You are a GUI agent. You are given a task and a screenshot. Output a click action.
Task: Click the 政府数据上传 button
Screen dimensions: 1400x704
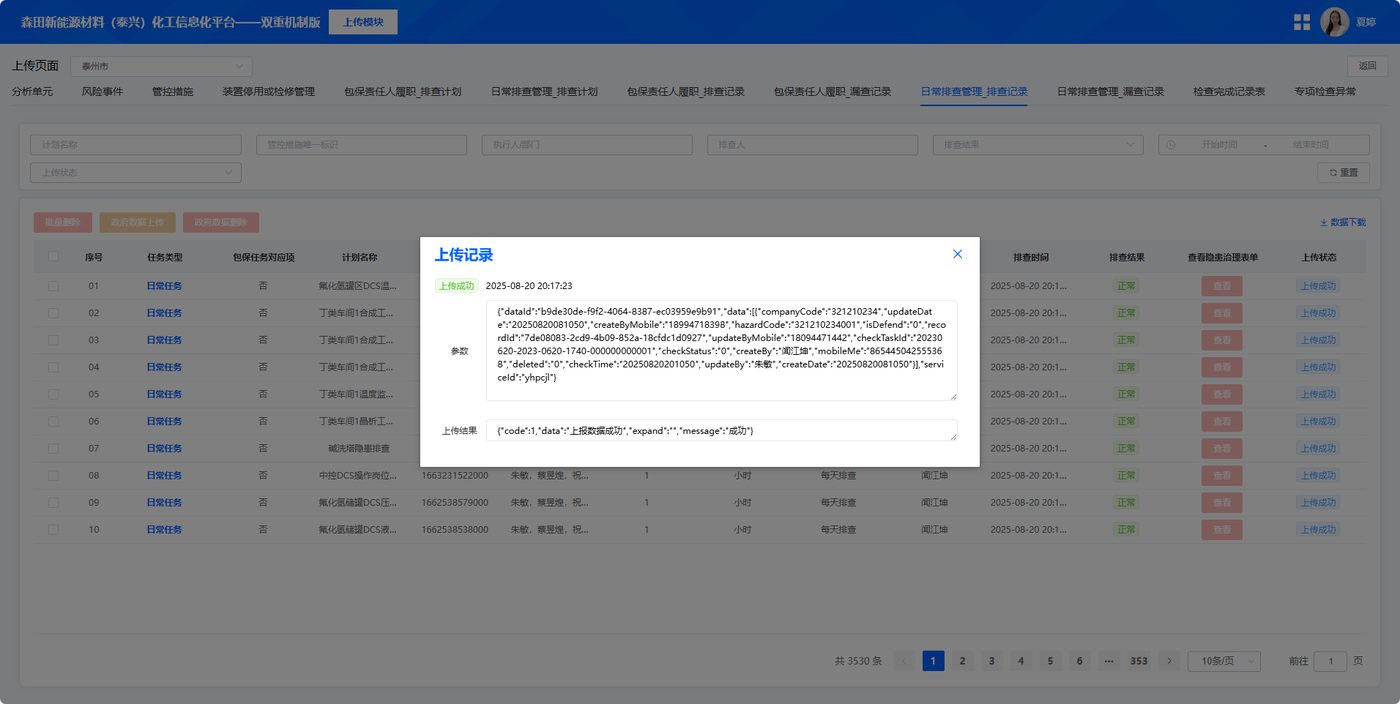coord(138,223)
